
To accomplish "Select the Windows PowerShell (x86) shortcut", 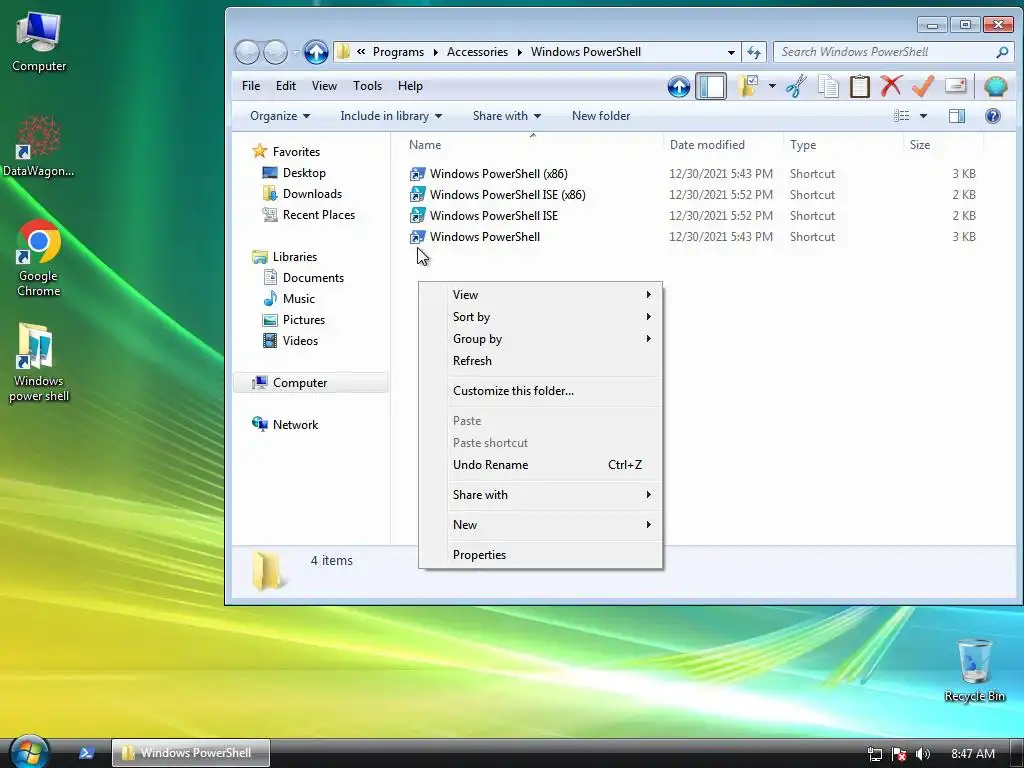I will click(498, 174).
